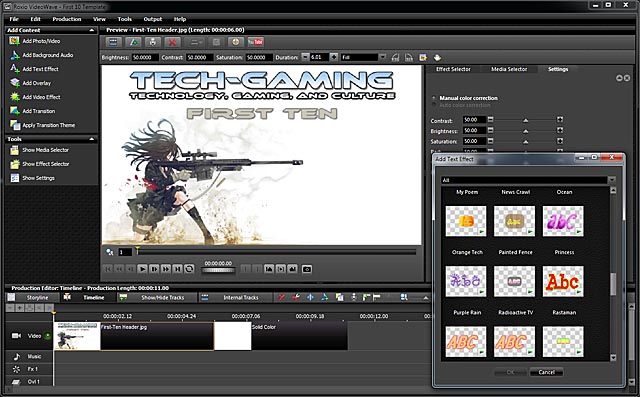Click the Add Photo/Video icon

click(15, 41)
